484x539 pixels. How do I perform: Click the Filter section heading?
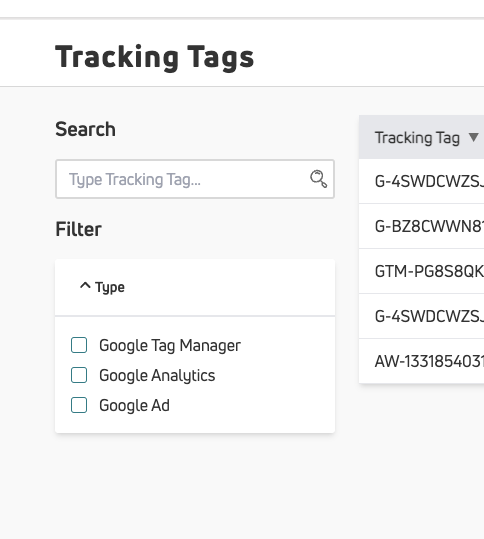(x=78, y=229)
